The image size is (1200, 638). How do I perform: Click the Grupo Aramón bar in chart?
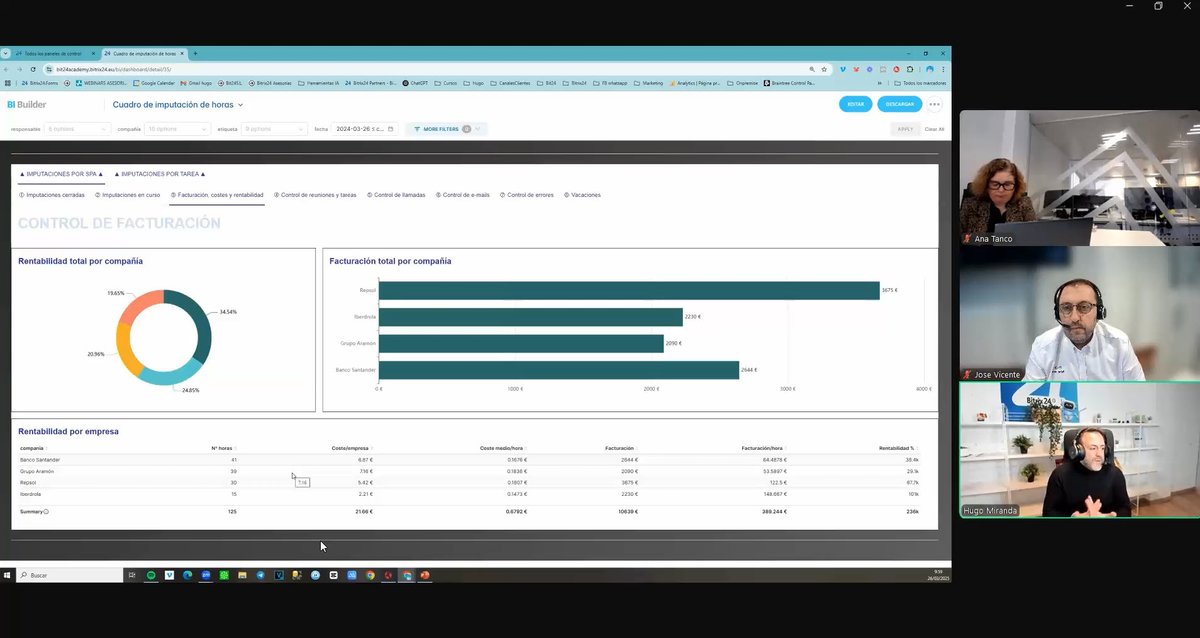pyautogui.click(x=521, y=344)
